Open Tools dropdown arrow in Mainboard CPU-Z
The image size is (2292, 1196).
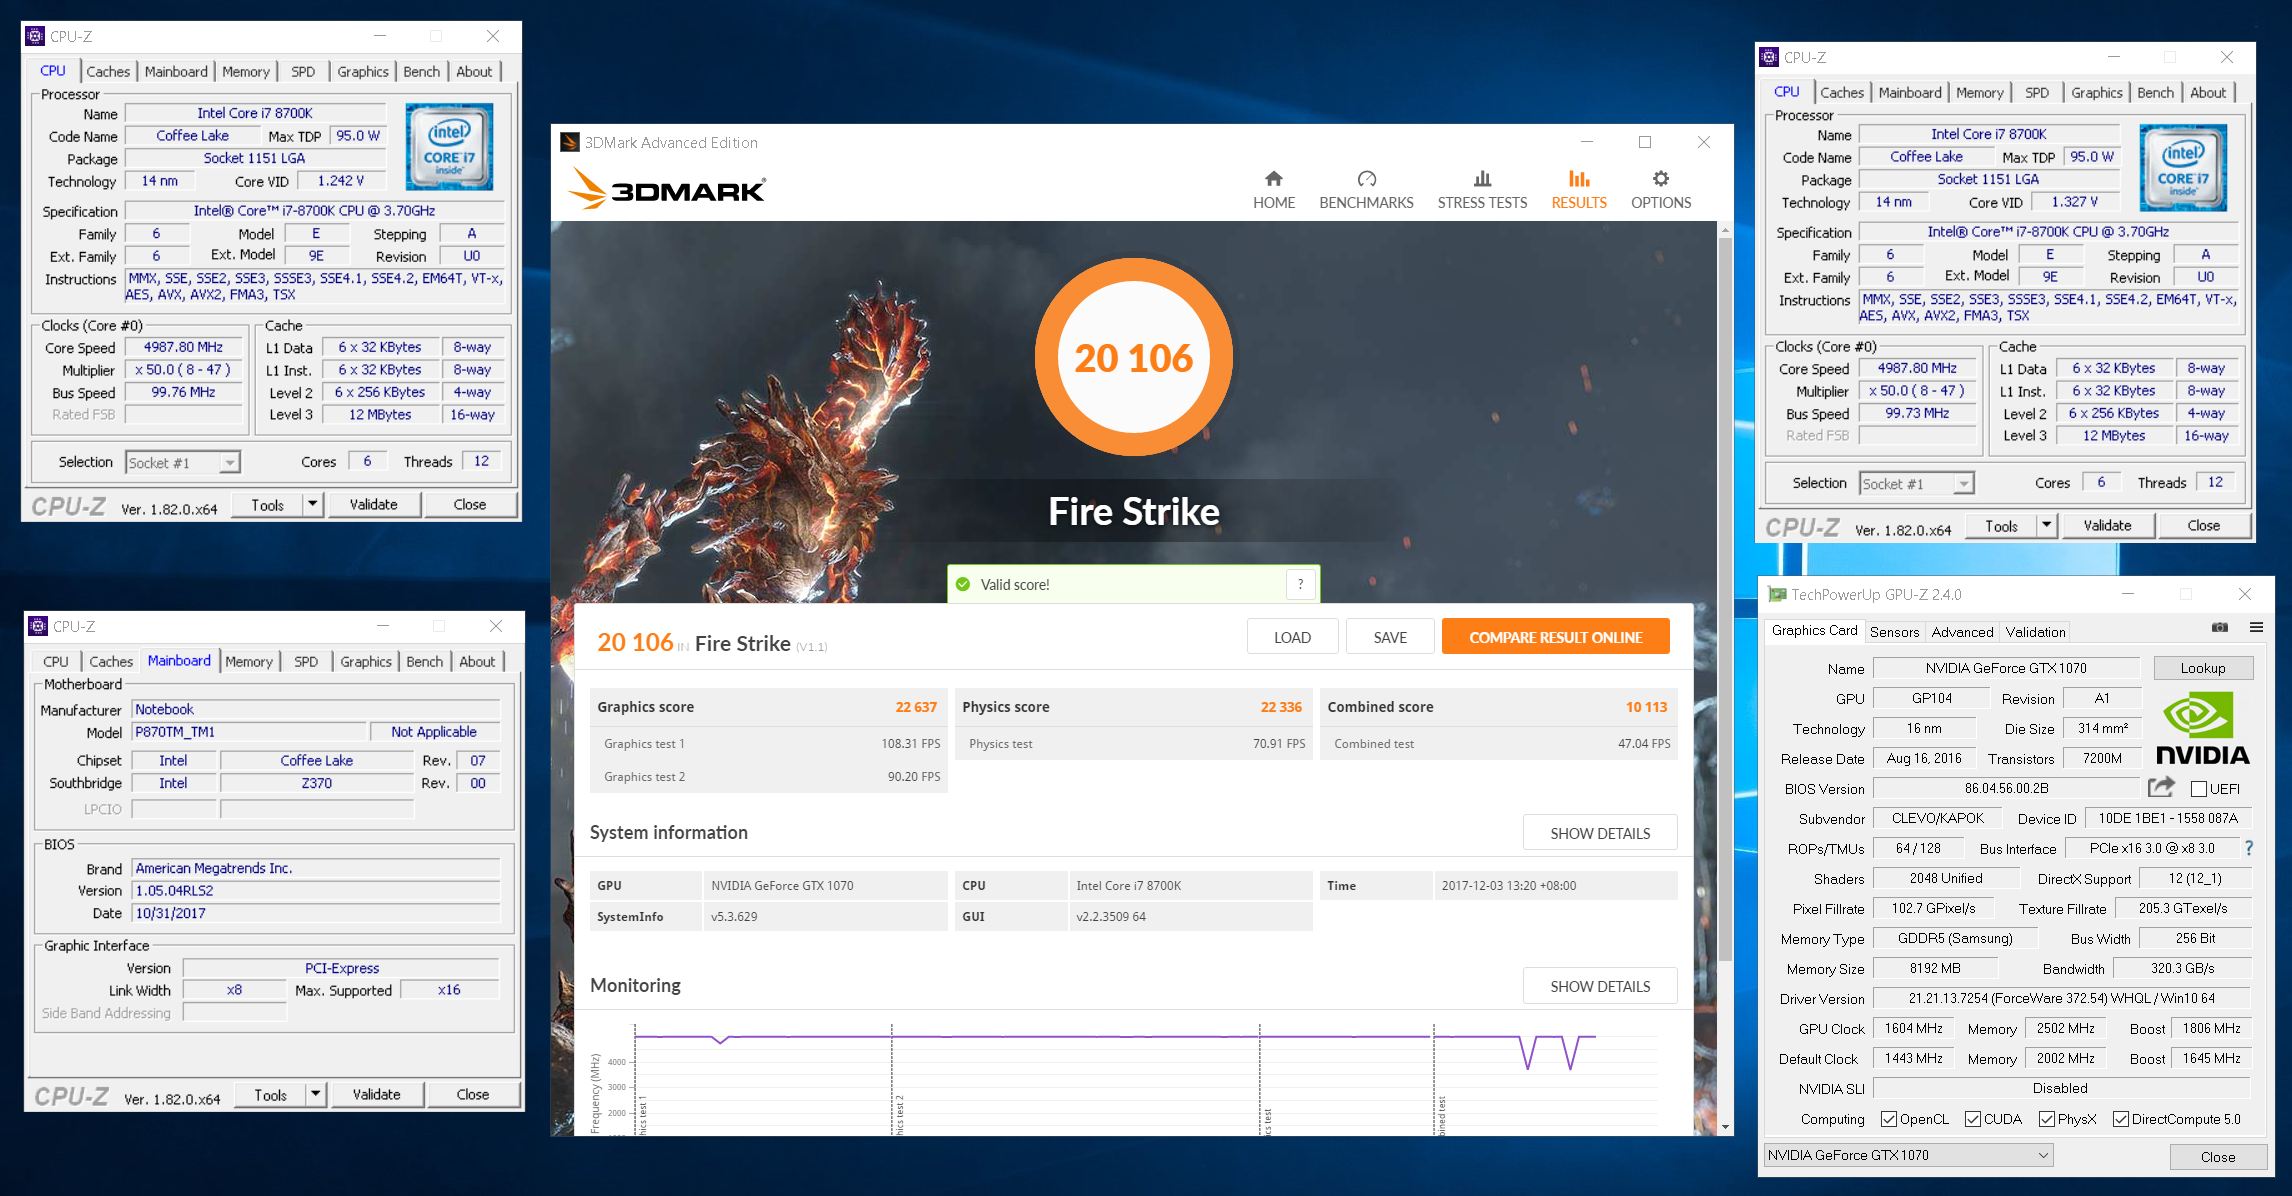[x=316, y=1094]
